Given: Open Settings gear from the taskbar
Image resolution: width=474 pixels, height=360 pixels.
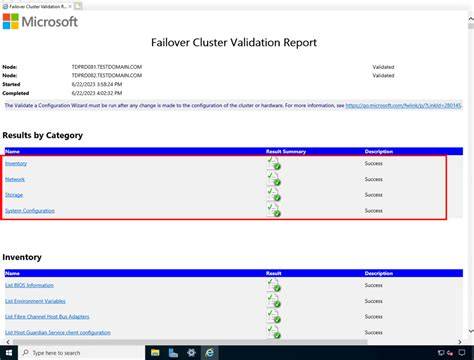Looking at the screenshot, I should point(191,353).
